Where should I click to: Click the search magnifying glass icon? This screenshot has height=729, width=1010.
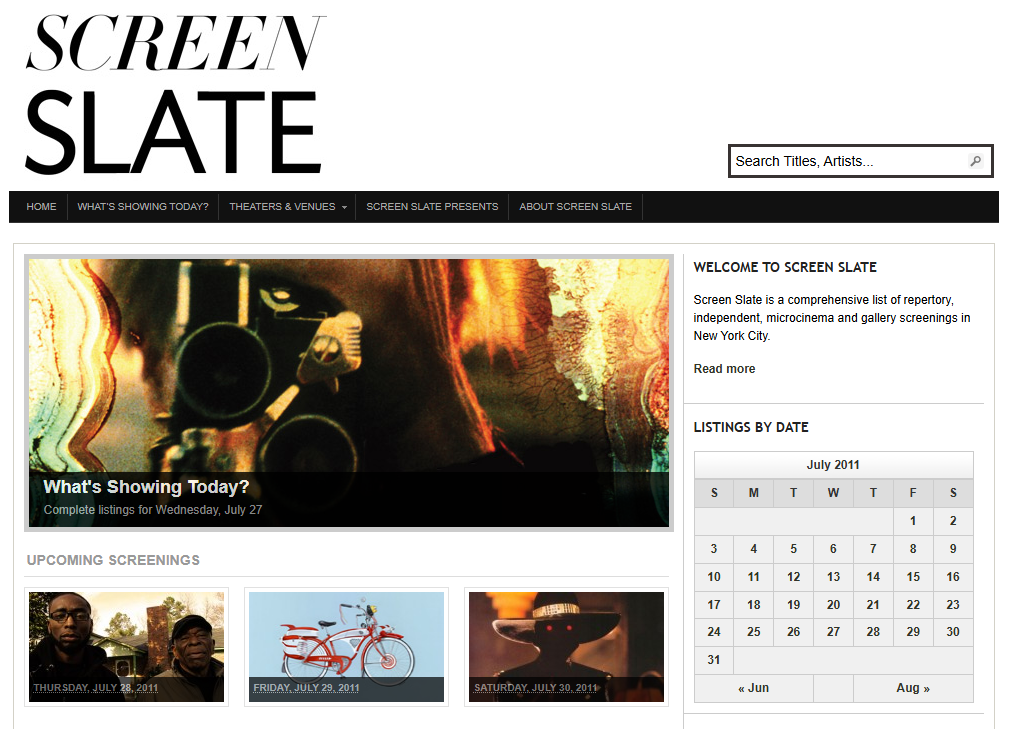[x=975, y=161]
